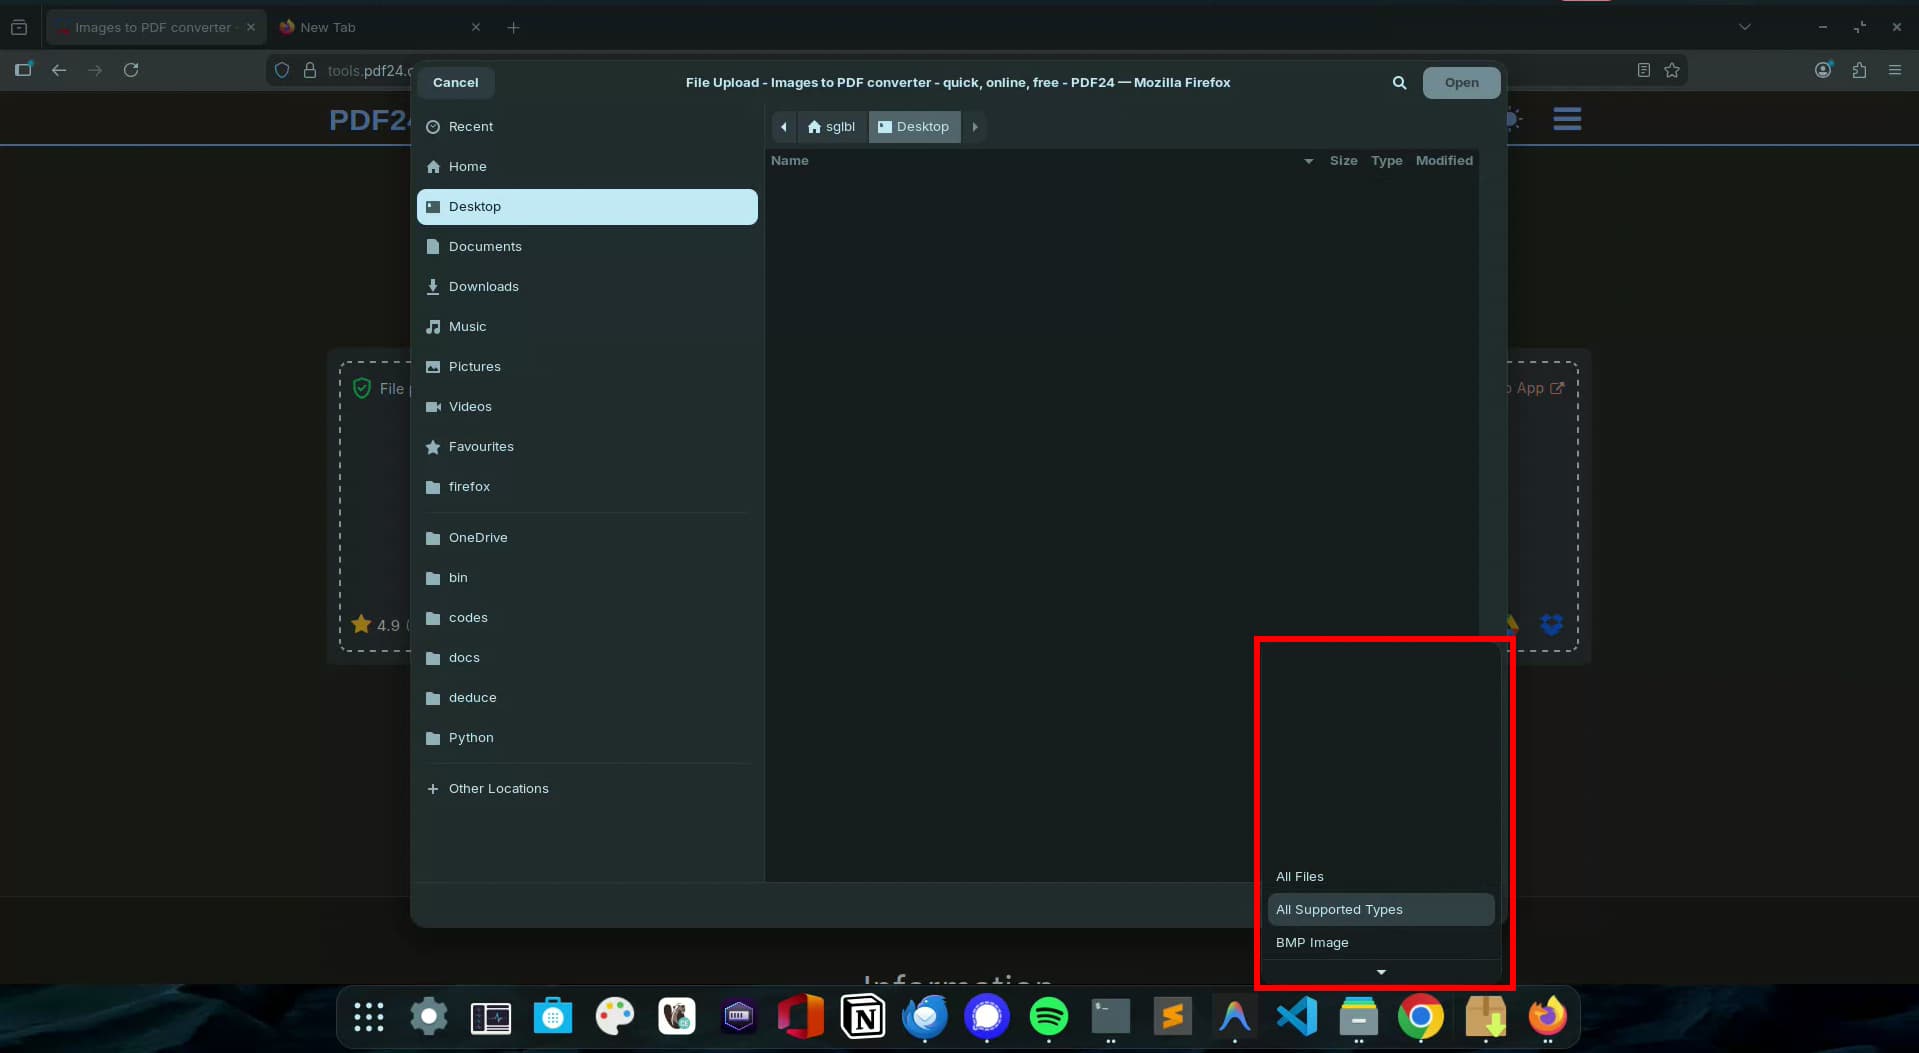Select BMP Image file type filter
Viewport: 1919px width, 1053px height.
click(1312, 942)
